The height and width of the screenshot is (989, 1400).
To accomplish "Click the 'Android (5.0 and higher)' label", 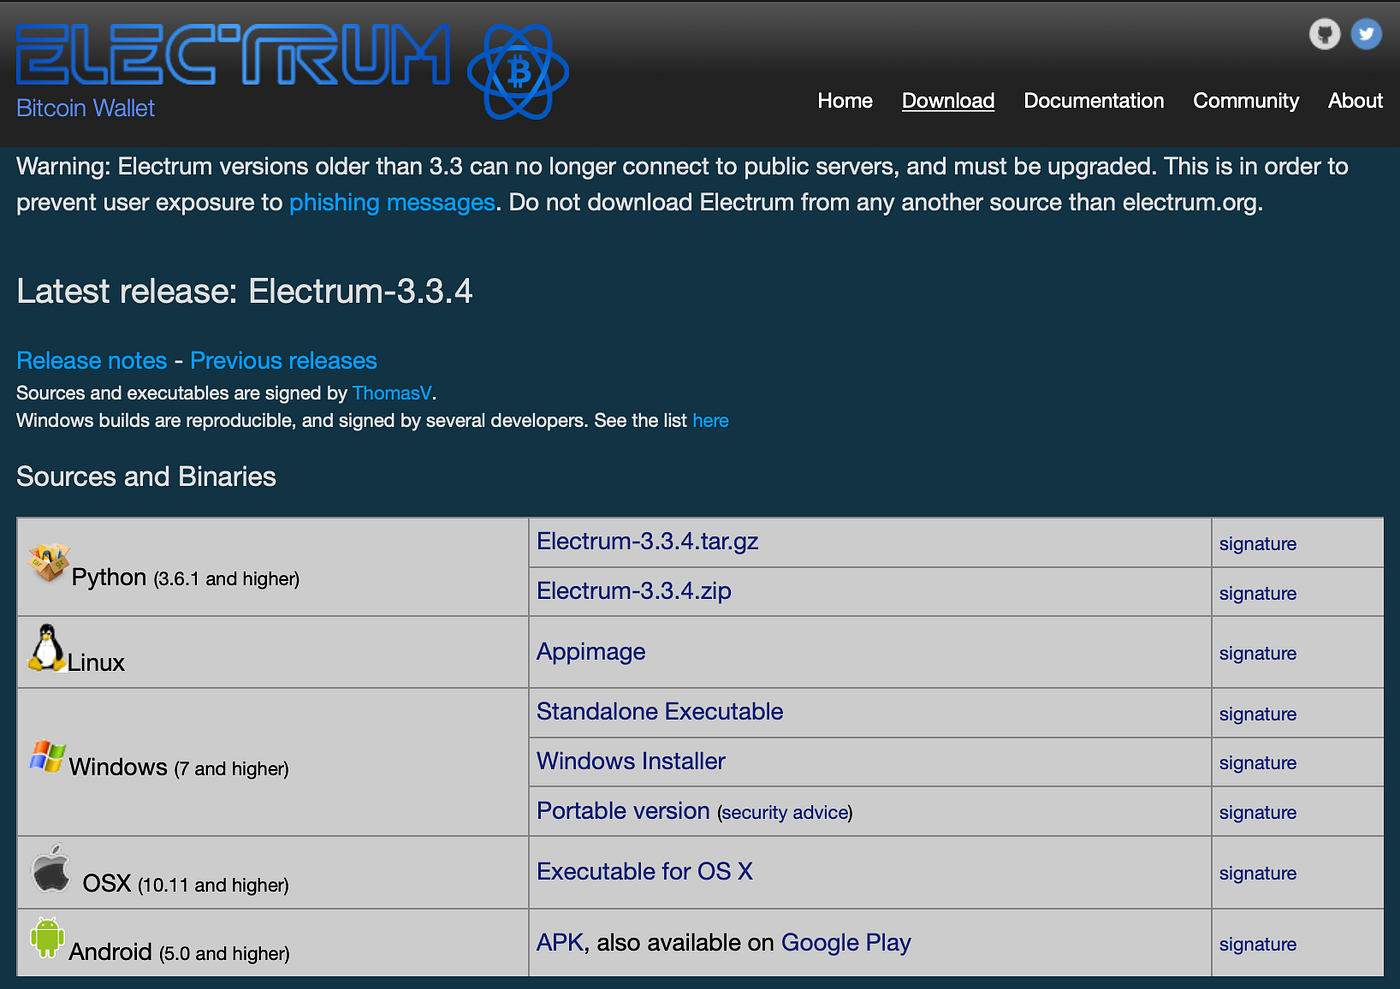I will click(180, 952).
